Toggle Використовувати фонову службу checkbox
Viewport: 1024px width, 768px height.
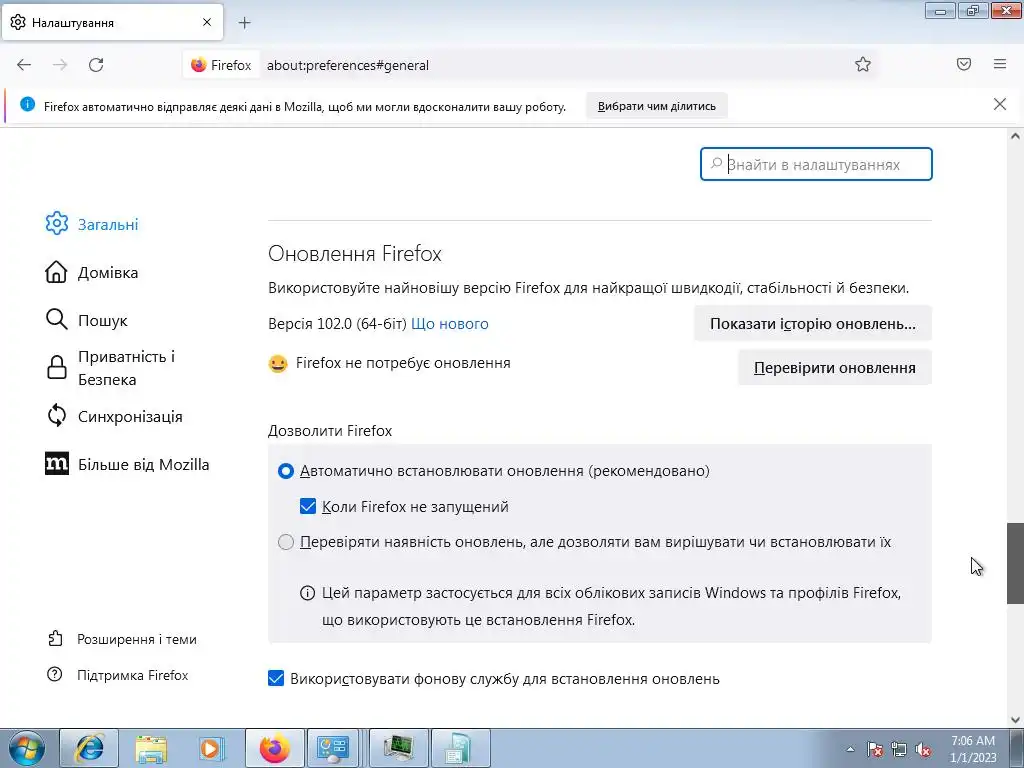tap(276, 679)
